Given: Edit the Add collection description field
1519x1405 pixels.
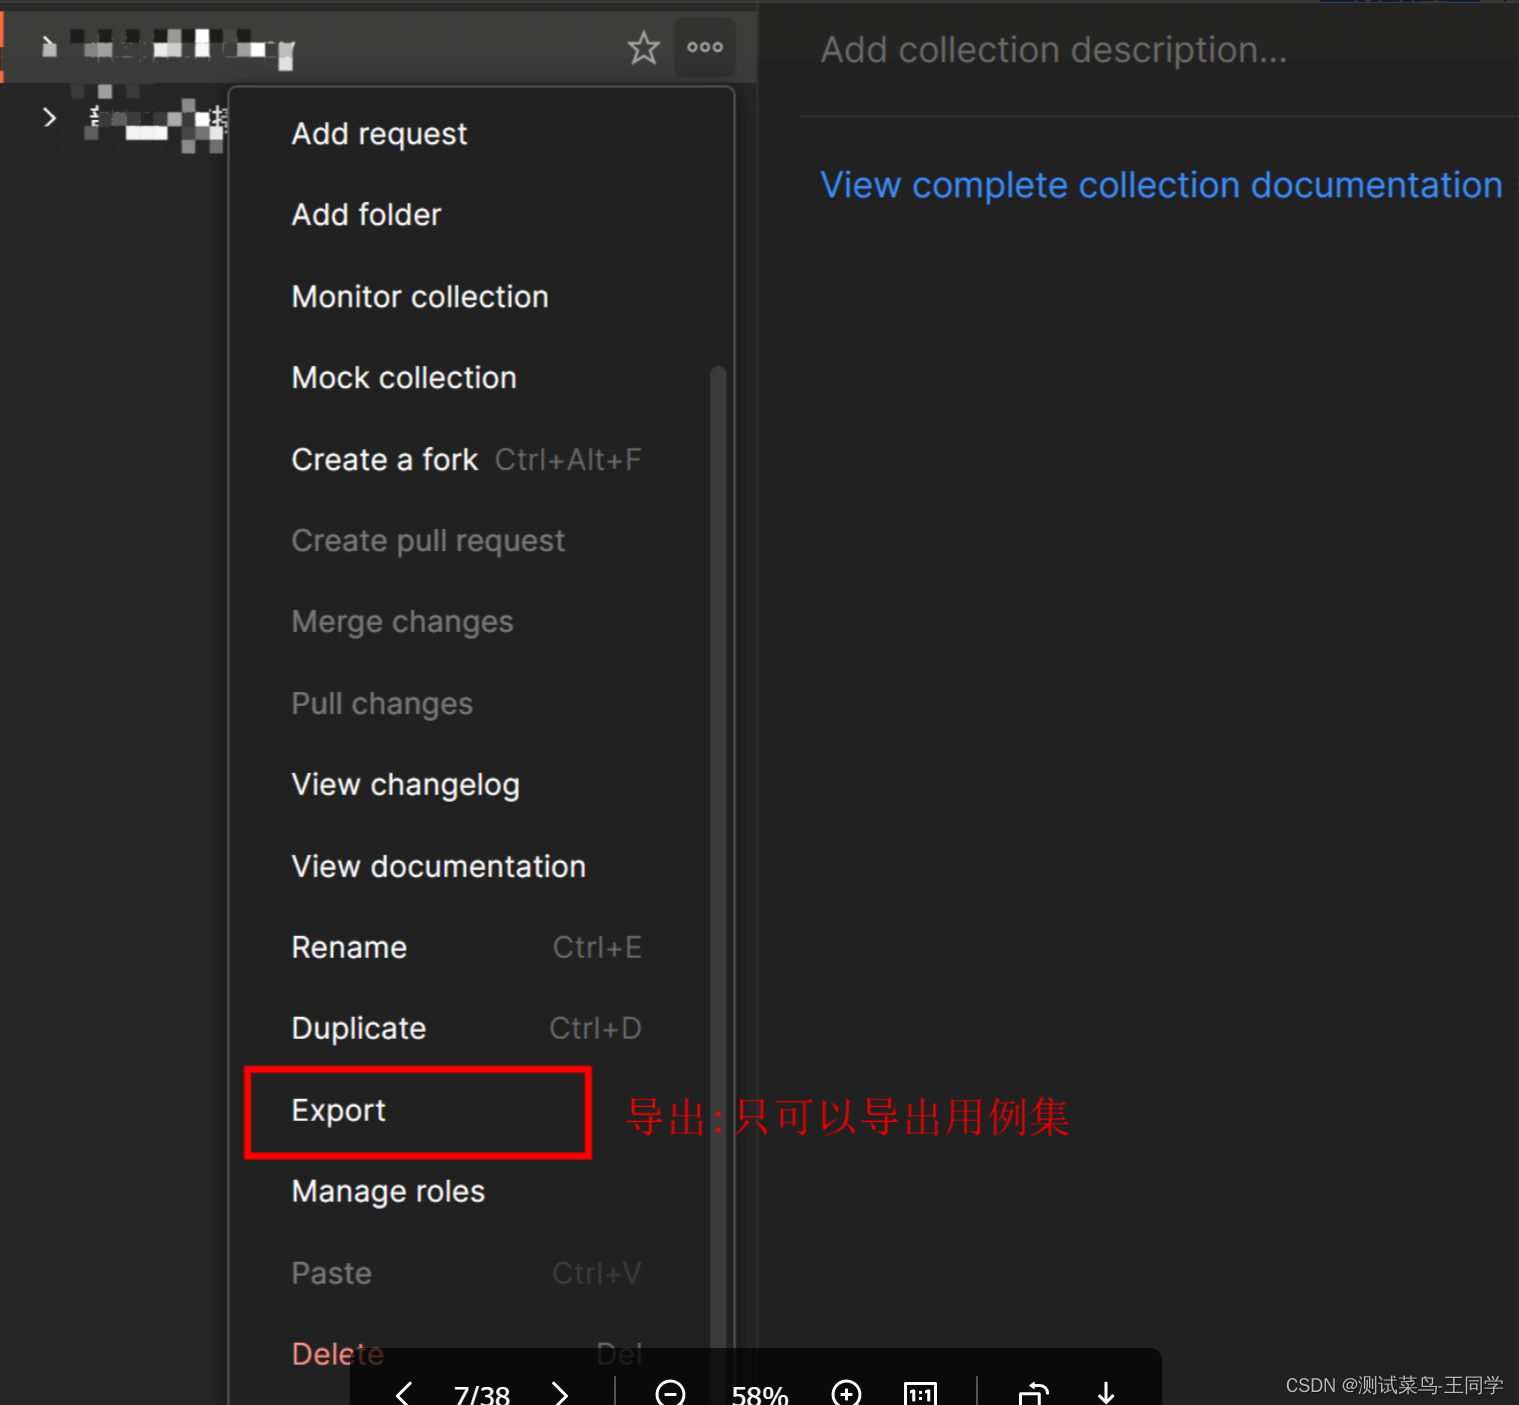Looking at the screenshot, I should click(1054, 50).
